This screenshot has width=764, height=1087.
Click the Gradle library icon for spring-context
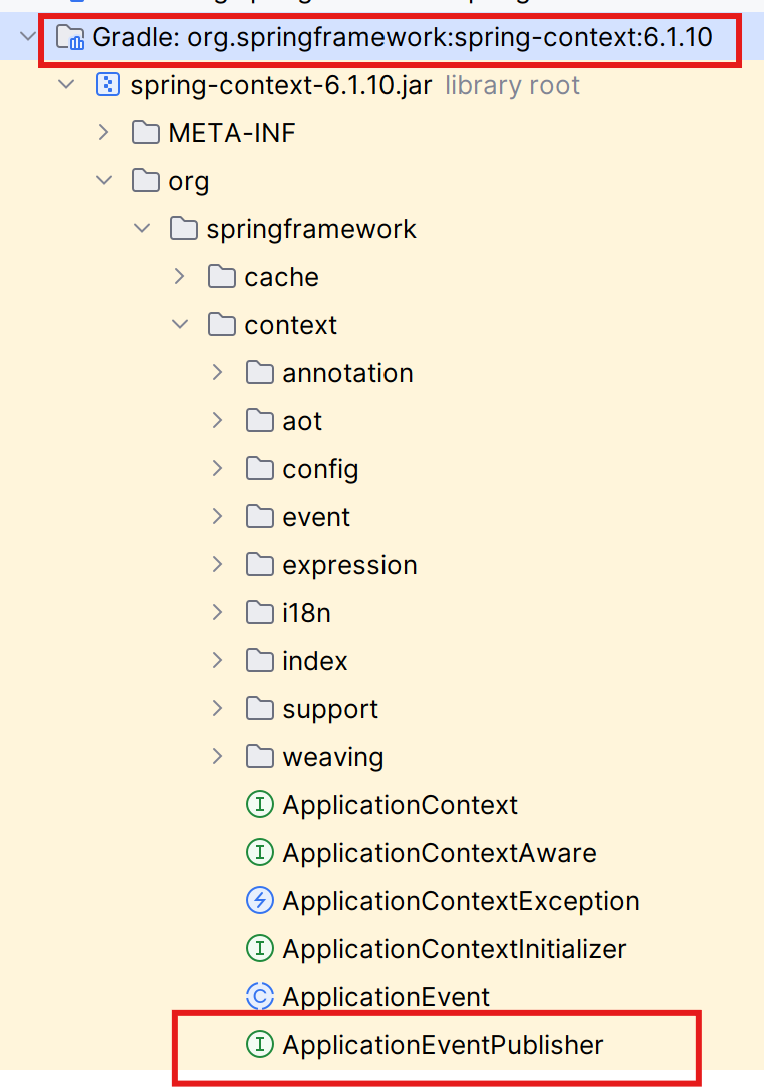tap(69, 39)
